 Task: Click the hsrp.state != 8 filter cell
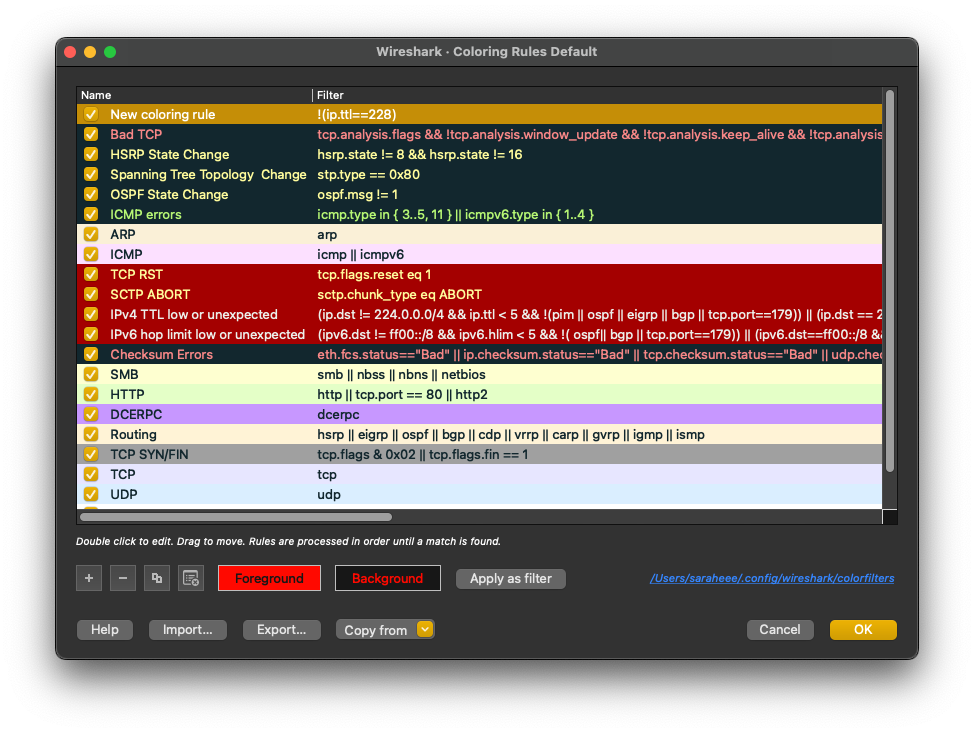[419, 154]
